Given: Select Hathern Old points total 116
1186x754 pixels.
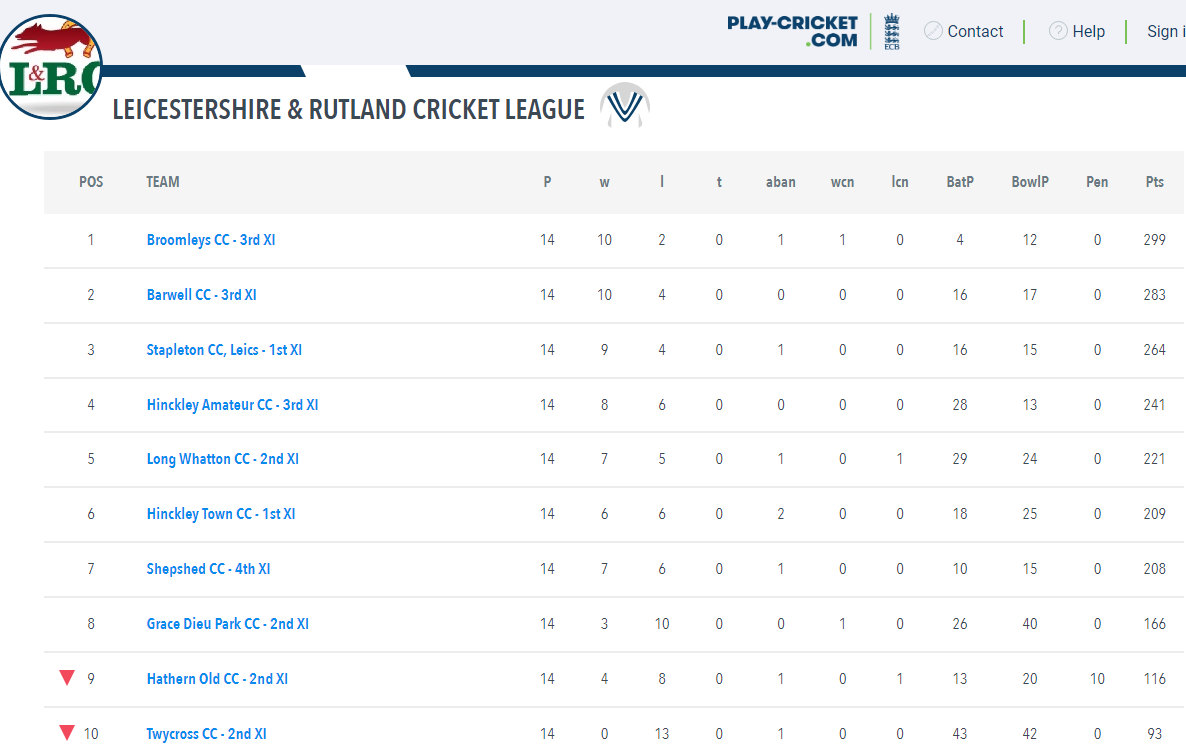Looking at the screenshot, I should coord(1154,679).
